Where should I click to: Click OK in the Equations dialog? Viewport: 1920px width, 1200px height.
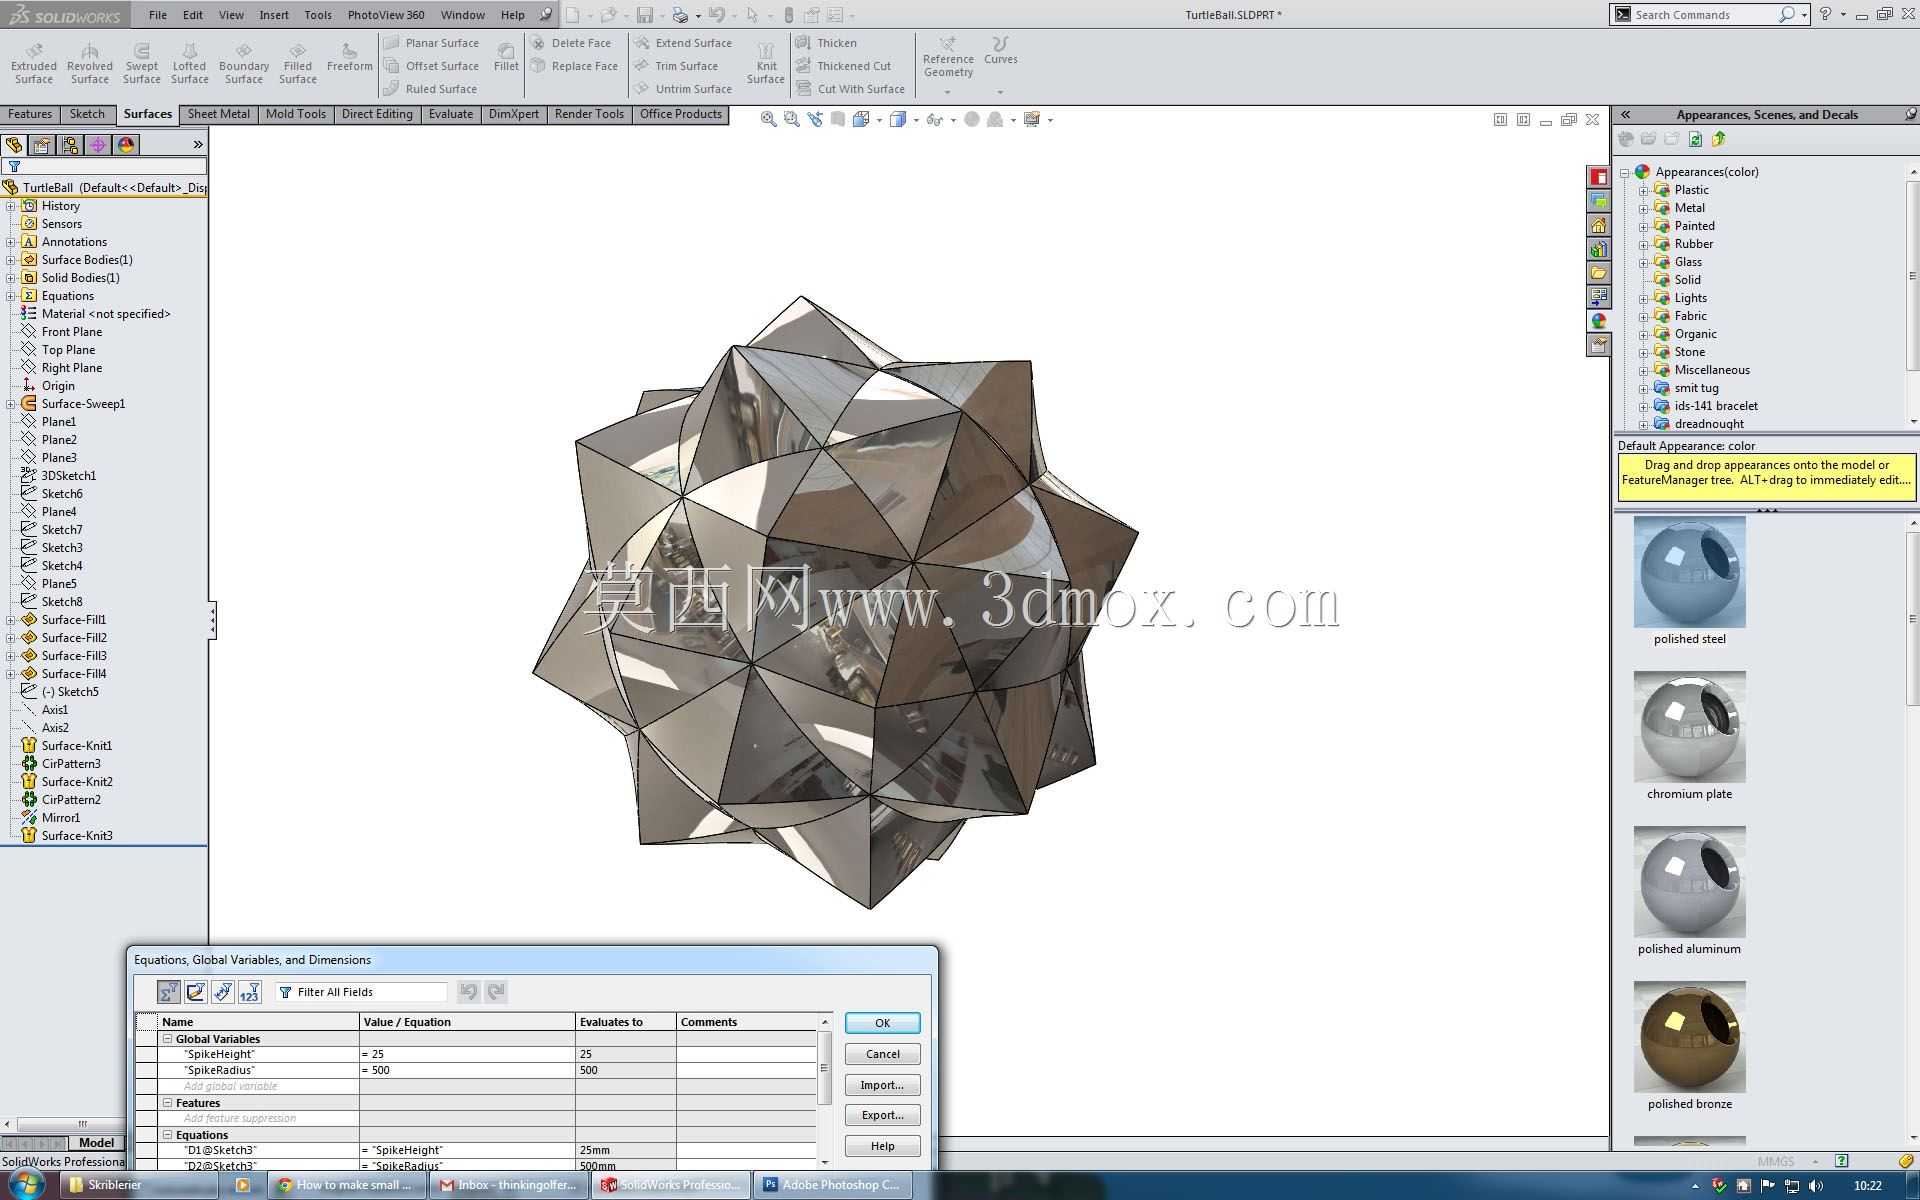(882, 1023)
